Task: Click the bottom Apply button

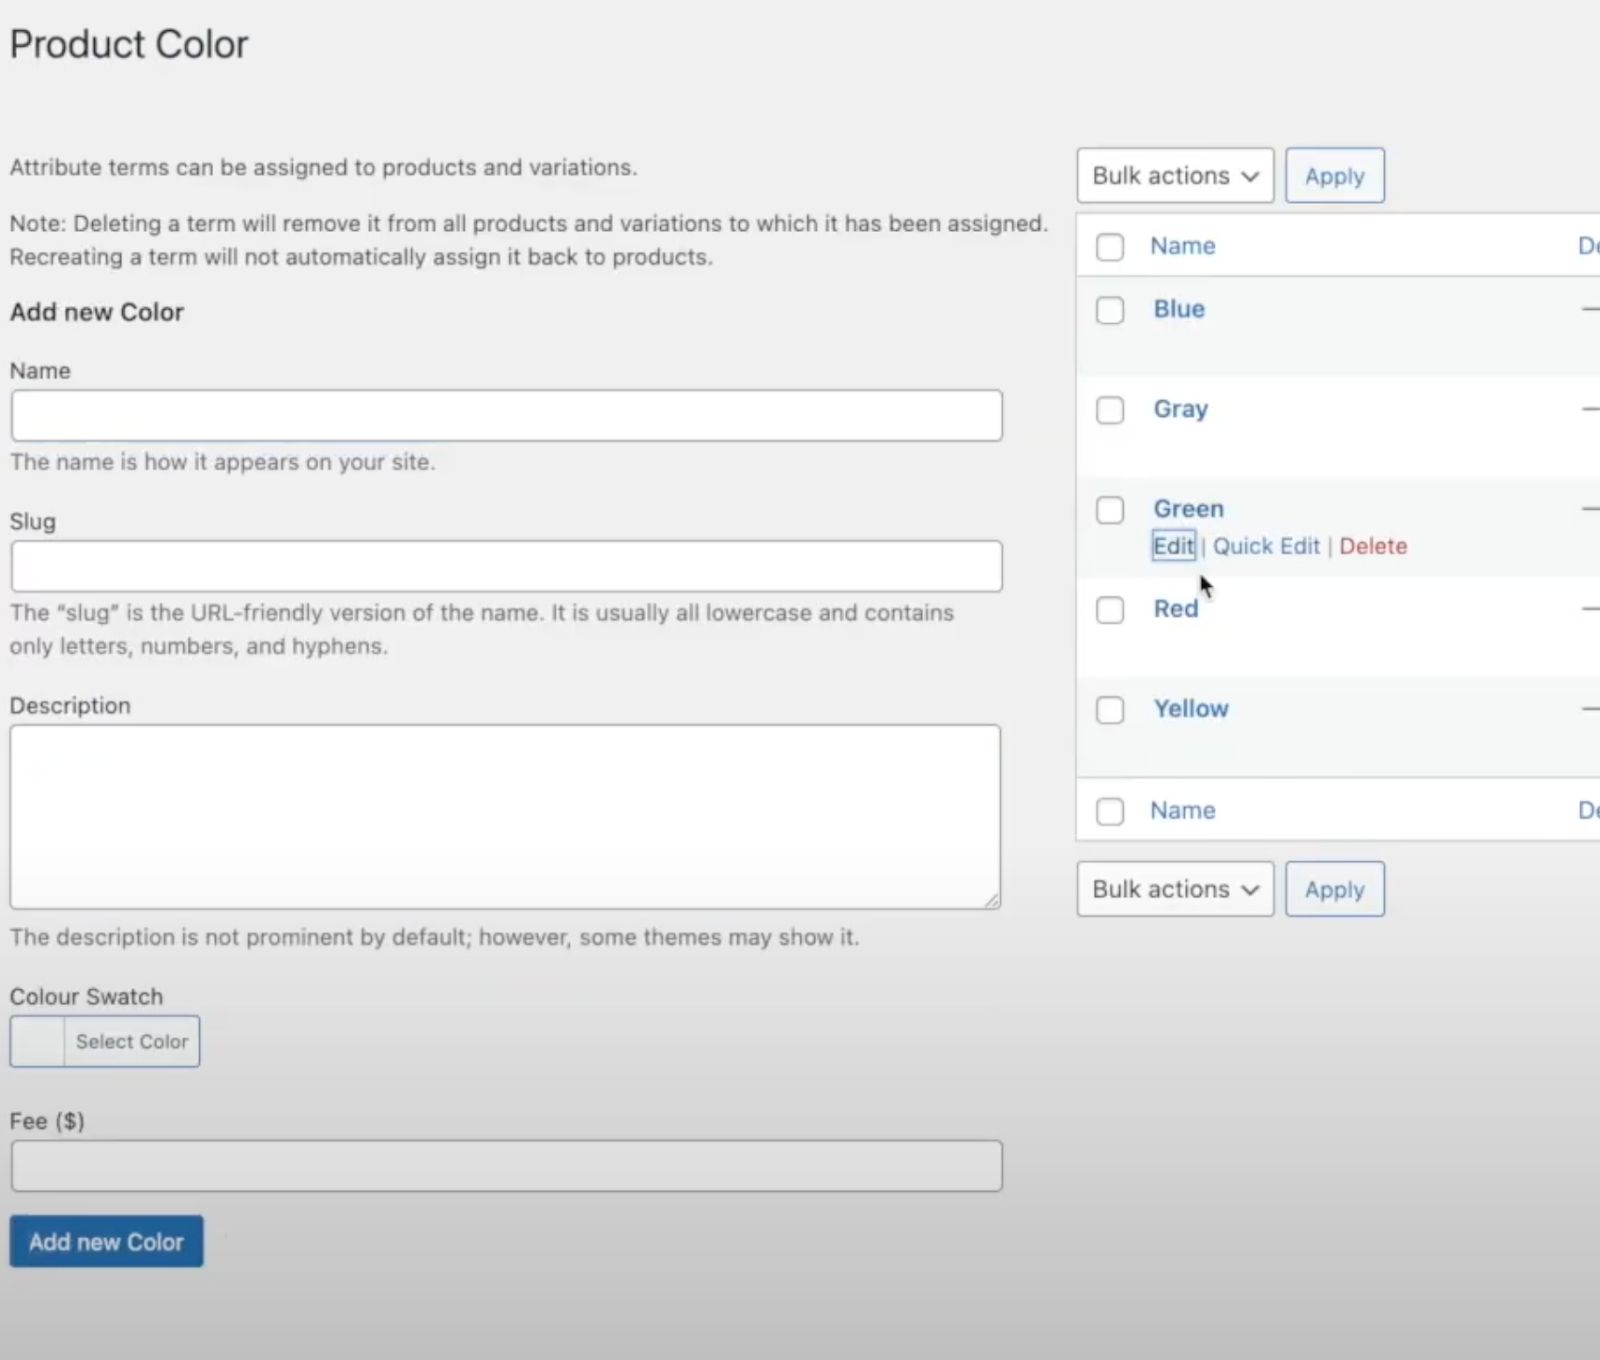Action: pos(1334,889)
